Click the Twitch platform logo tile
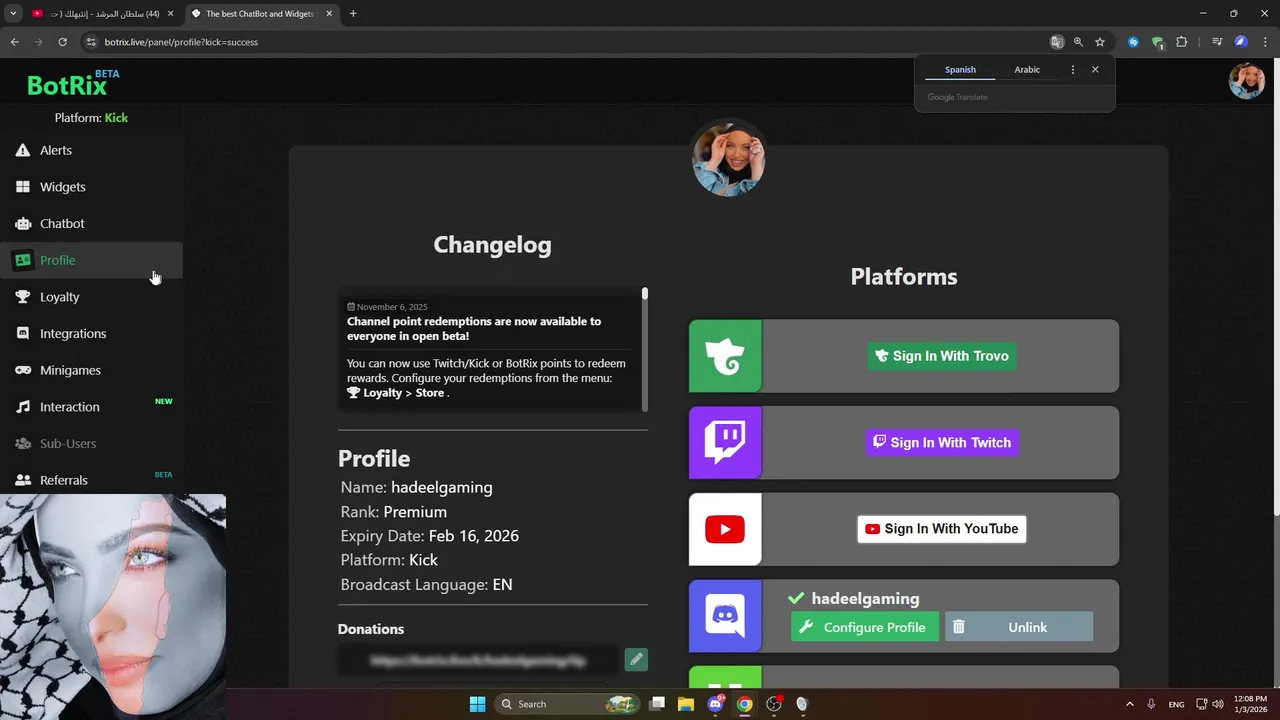The width and height of the screenshot is (1280, 720). point(725,443)
